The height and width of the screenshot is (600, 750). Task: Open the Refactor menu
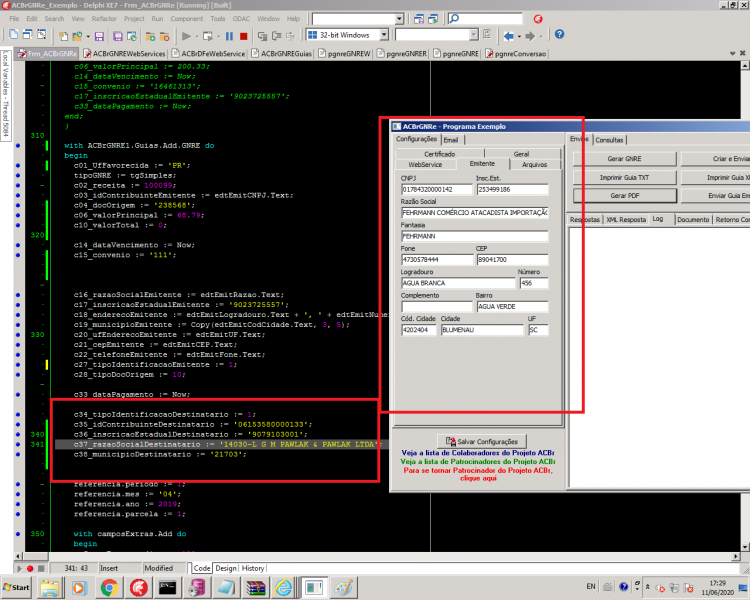click(104, 19)
